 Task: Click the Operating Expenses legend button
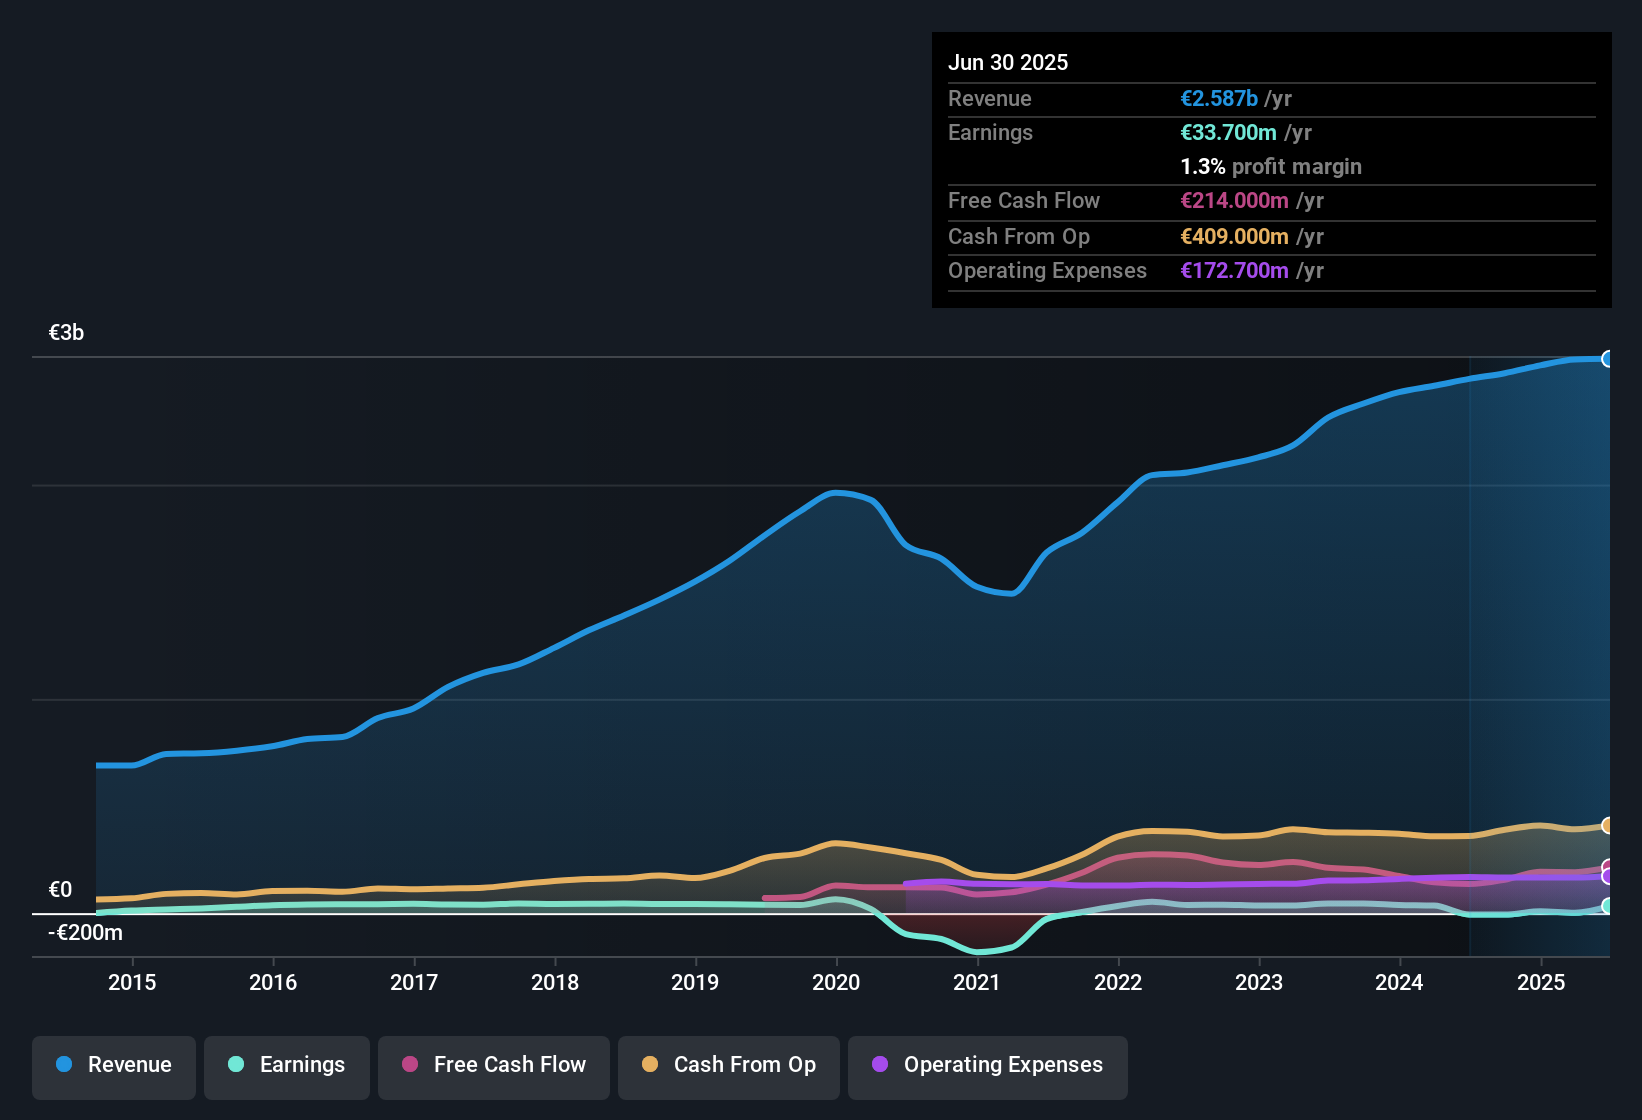pyautogui.click(x=987, y=1065)
